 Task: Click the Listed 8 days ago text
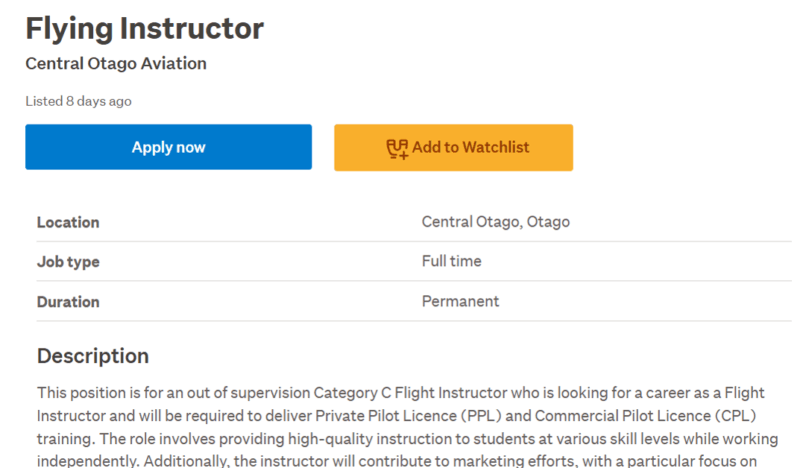click(79, 101)
